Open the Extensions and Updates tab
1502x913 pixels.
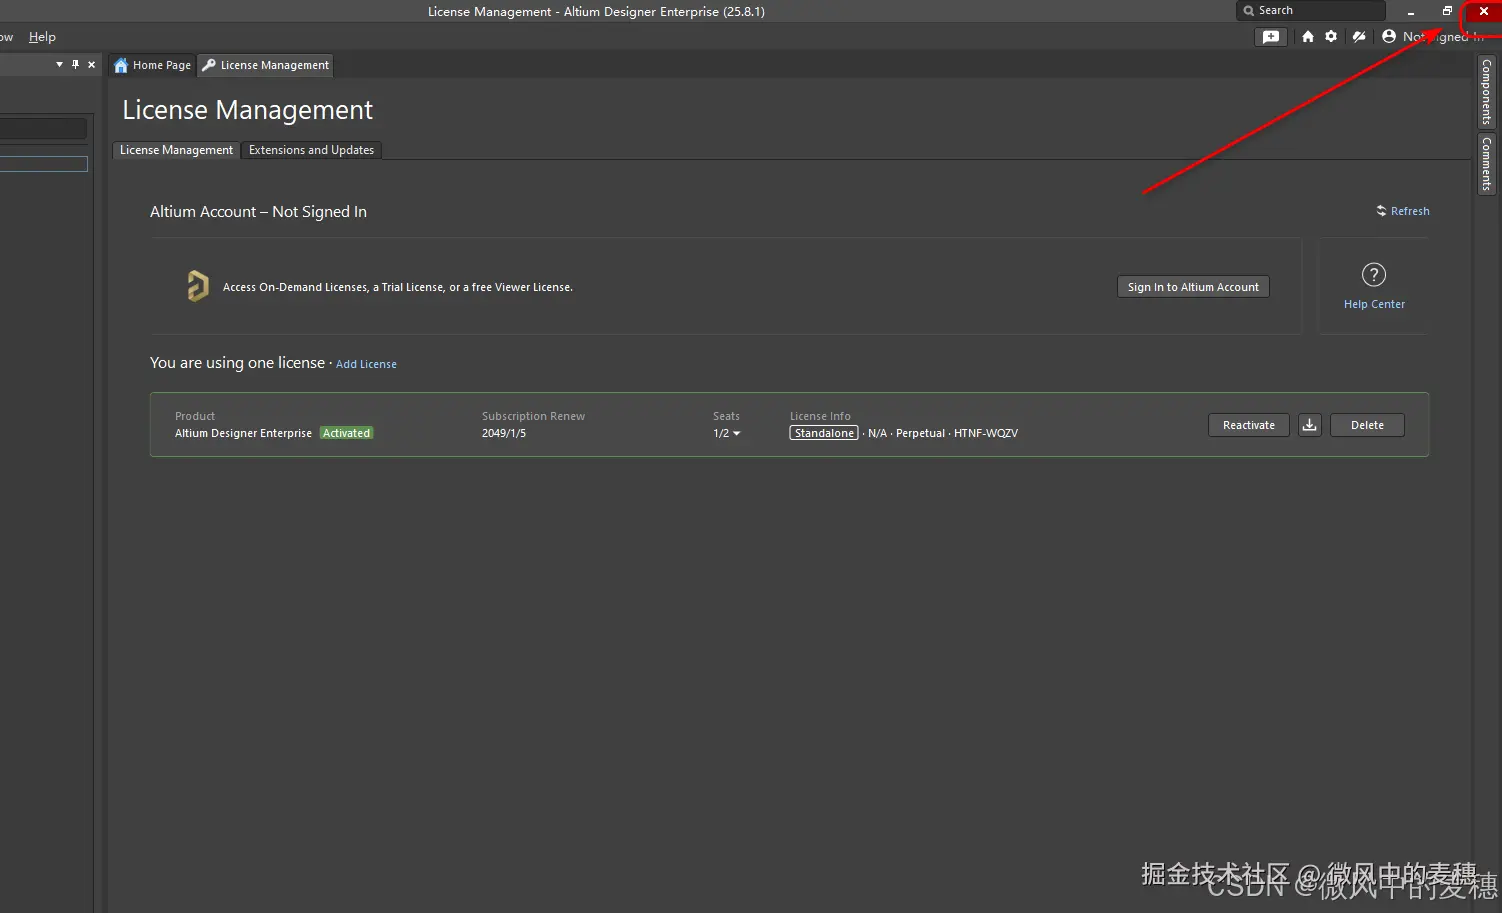click(311, 150)
